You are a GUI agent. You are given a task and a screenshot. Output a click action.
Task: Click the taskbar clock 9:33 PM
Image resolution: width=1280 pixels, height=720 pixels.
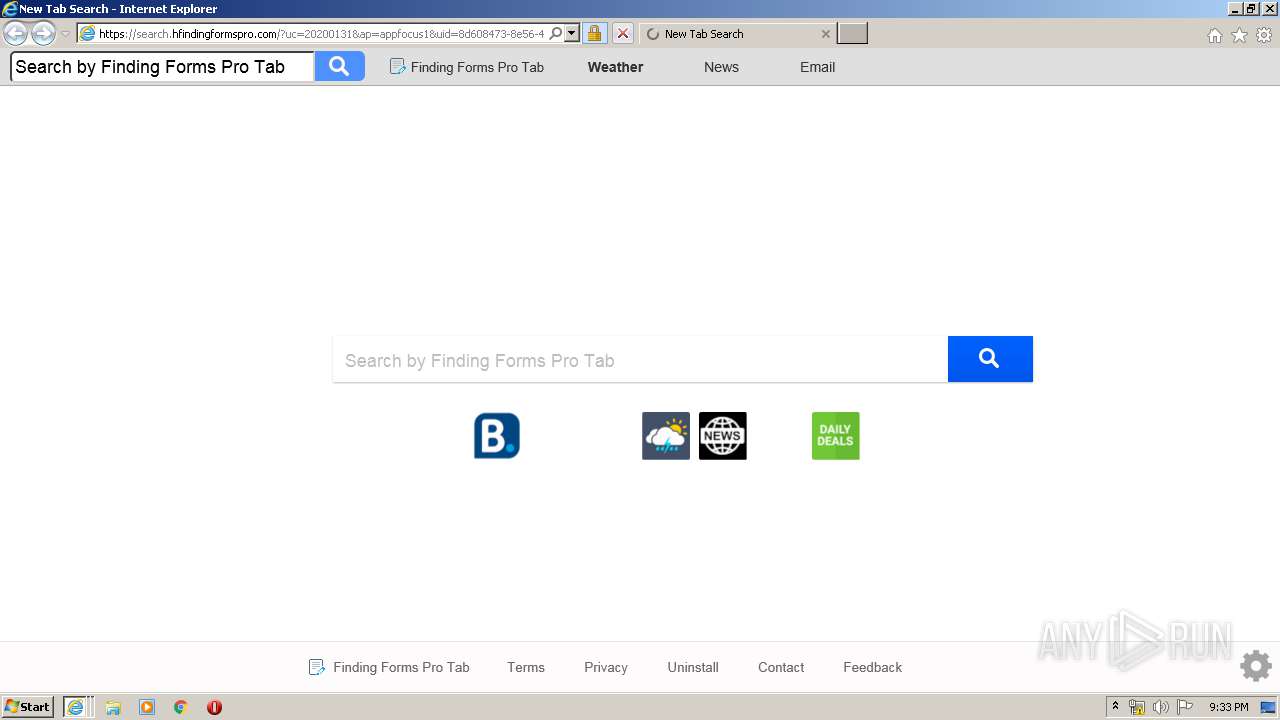[x=1229, y=707]
